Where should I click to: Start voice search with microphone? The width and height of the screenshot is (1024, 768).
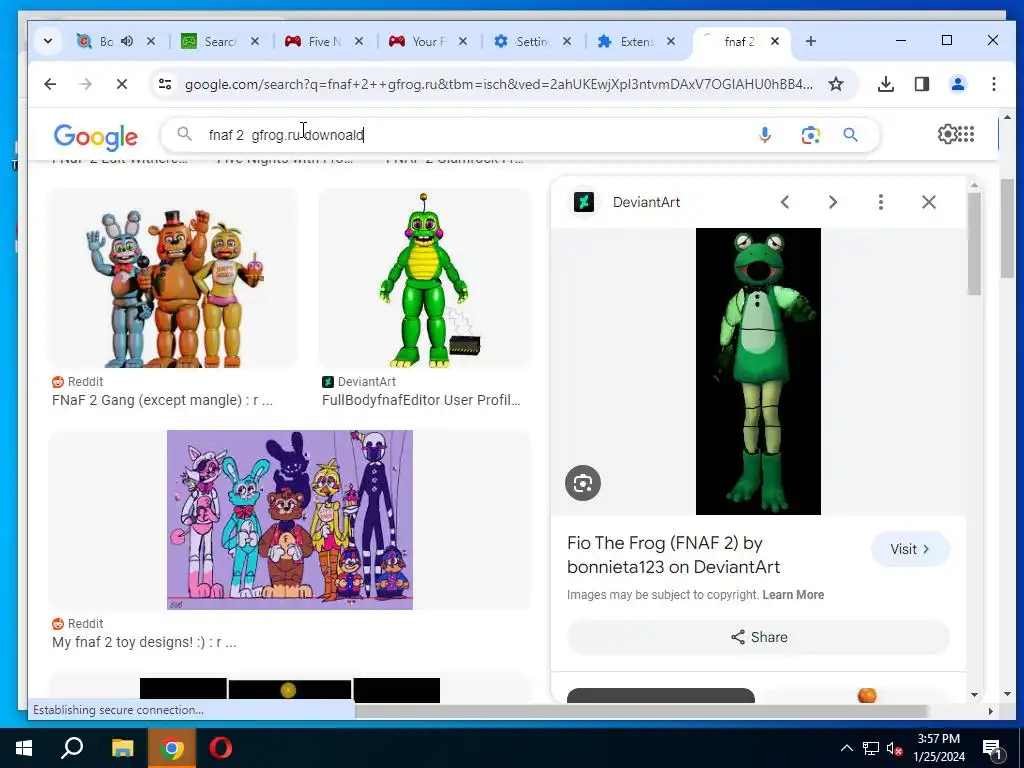tap(765, 135)
